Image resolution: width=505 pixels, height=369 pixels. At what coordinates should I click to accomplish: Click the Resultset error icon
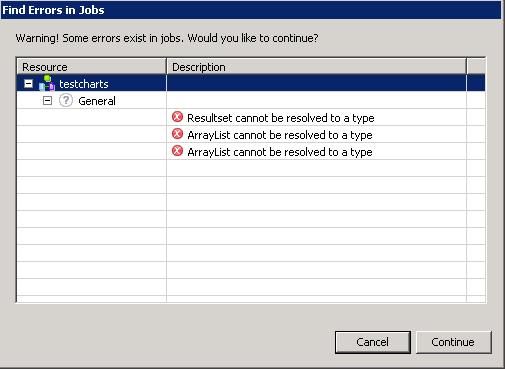coord(177,117)
